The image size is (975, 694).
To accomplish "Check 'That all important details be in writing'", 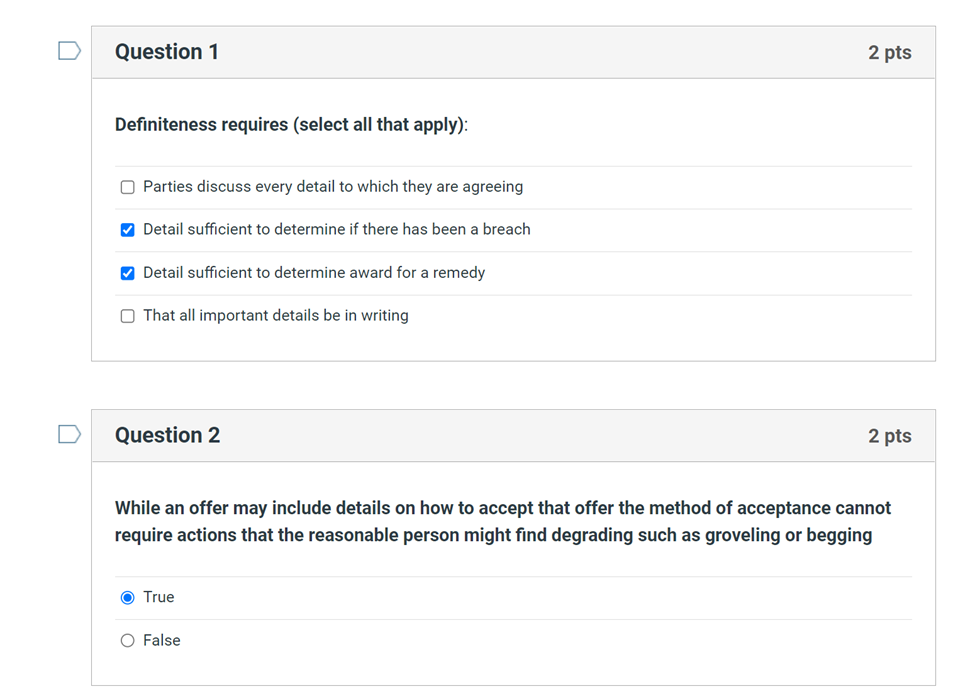I will pyautogui.click(x=127, y=315).
